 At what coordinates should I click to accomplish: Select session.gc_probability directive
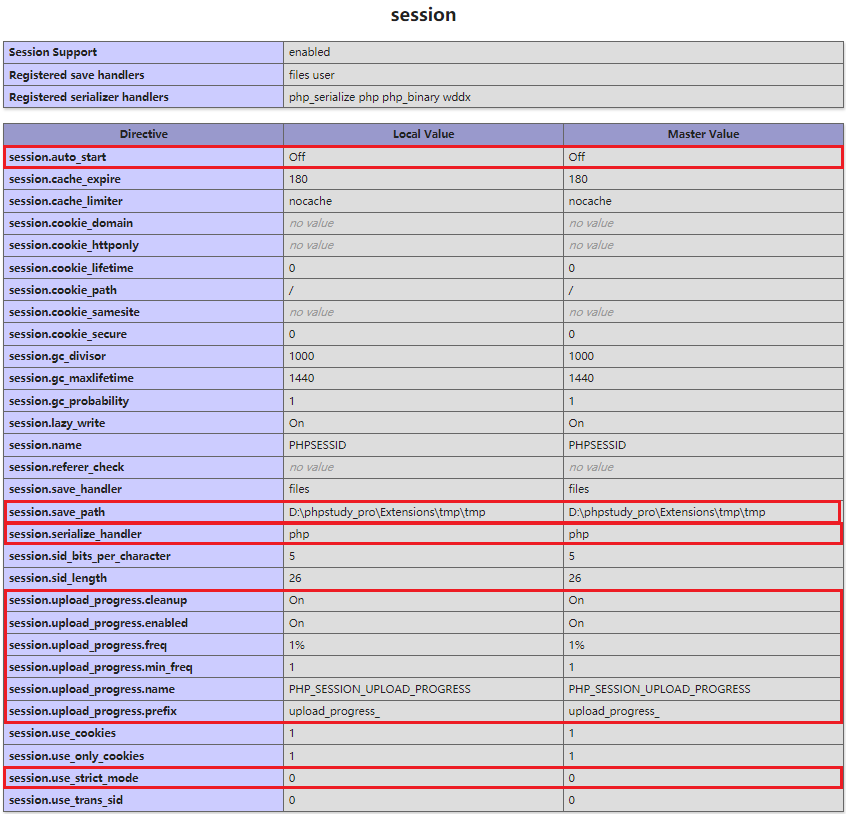tap(69, 401)
